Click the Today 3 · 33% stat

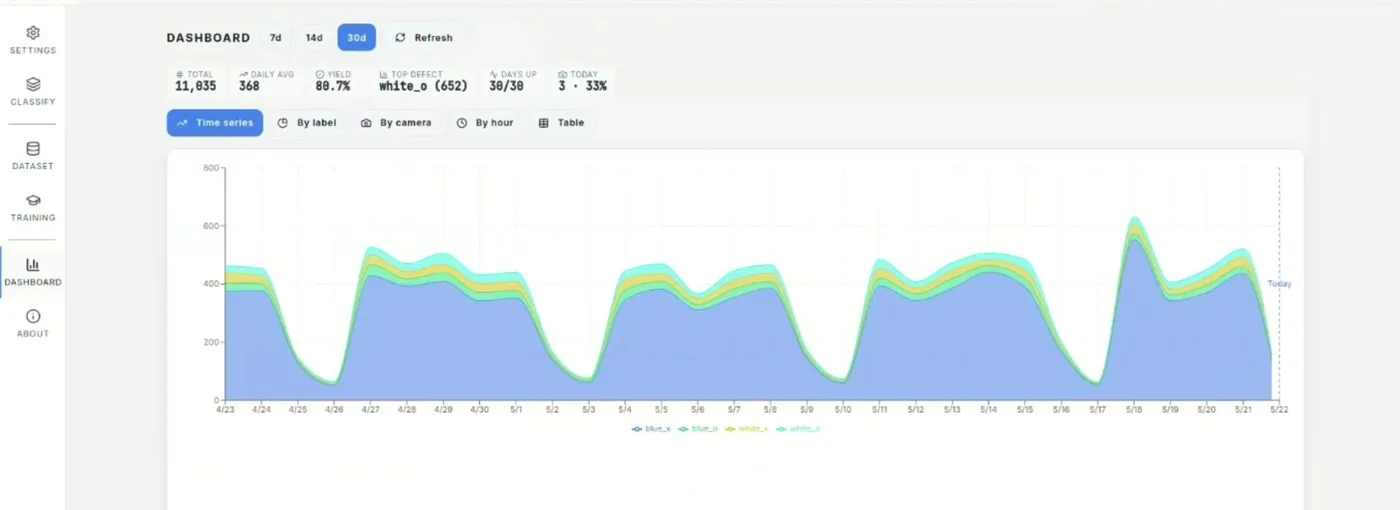coord(582,81)
